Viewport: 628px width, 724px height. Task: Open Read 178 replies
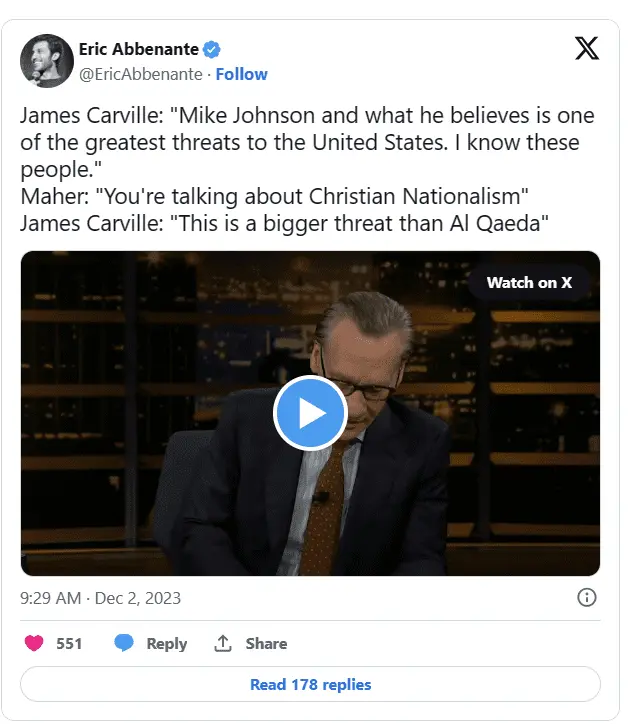(x=310, y=684)
